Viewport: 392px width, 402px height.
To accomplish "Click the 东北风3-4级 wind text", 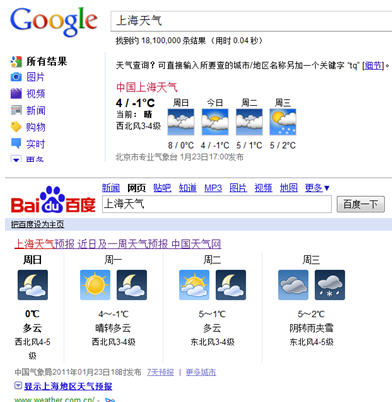I will [x=212, y=342].
